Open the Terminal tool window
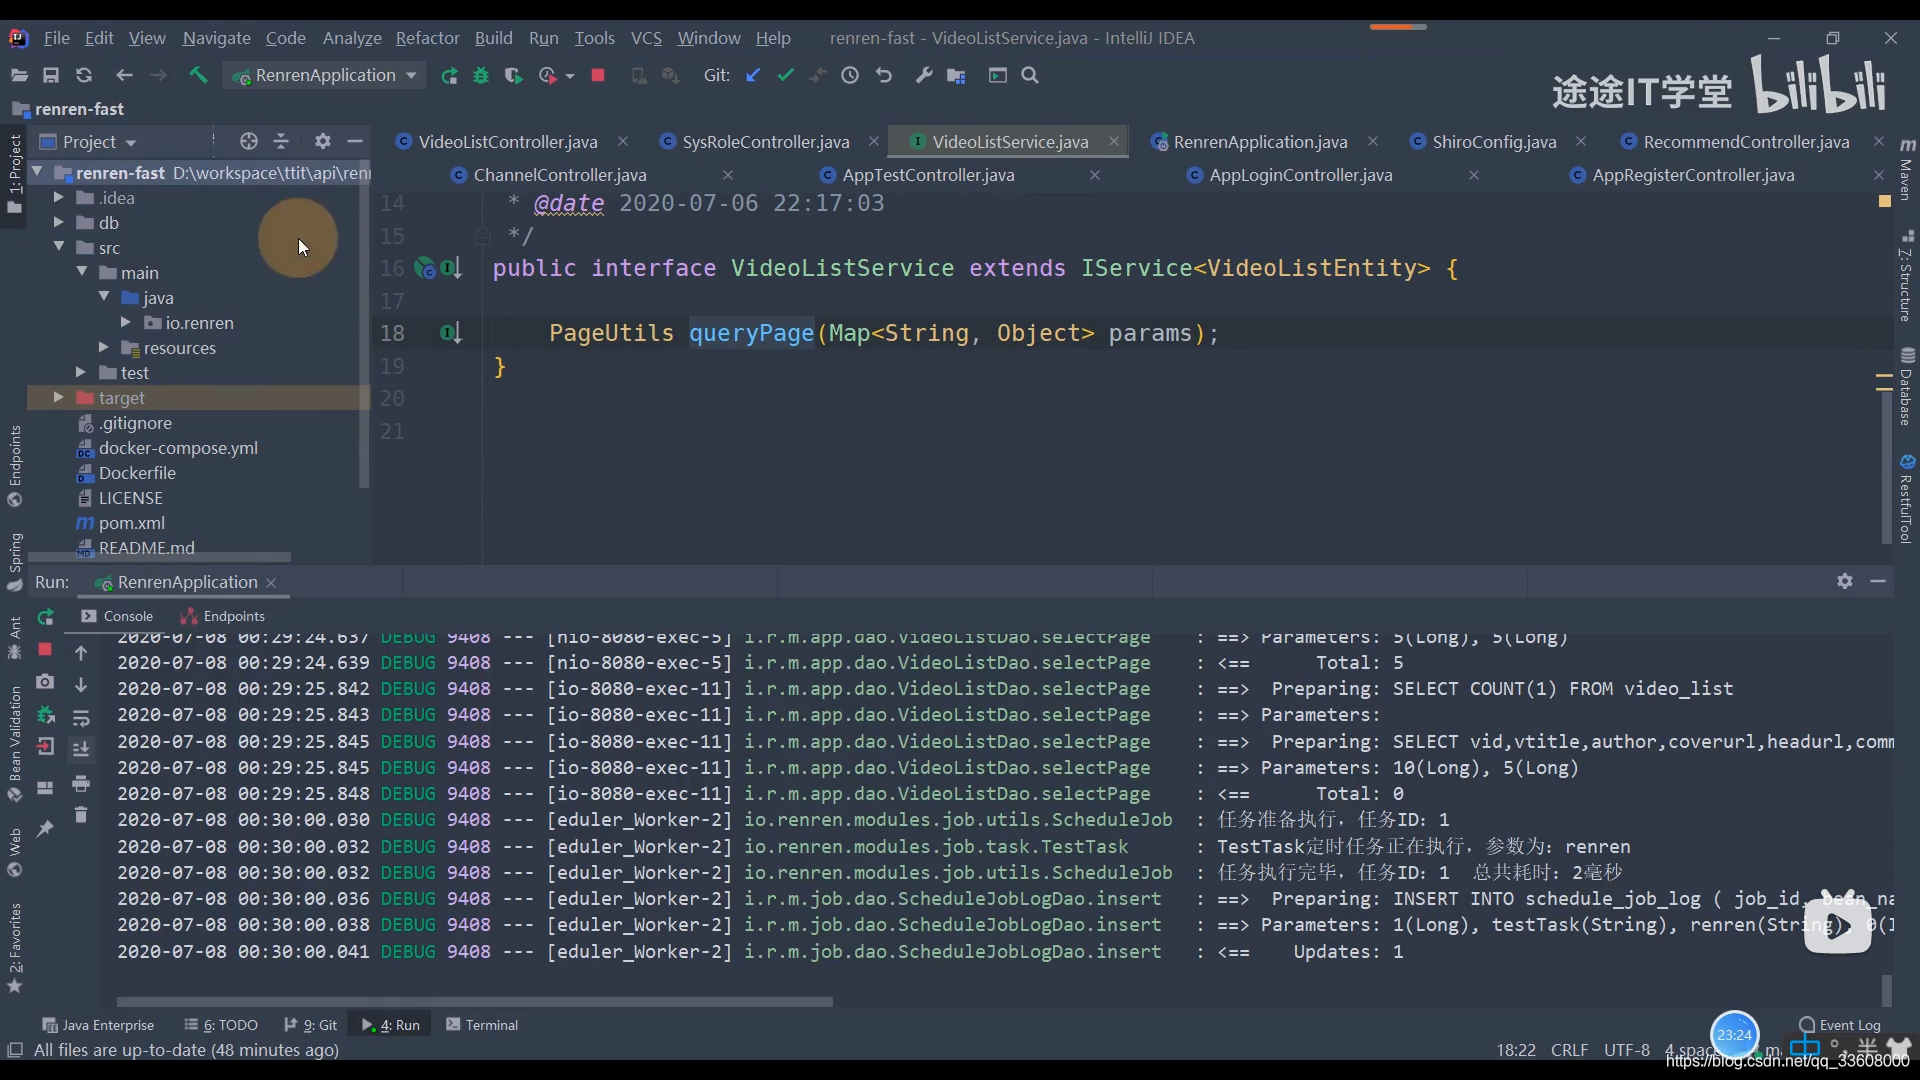The width and height of the screenshot is (1920, 1080). 481,1025
